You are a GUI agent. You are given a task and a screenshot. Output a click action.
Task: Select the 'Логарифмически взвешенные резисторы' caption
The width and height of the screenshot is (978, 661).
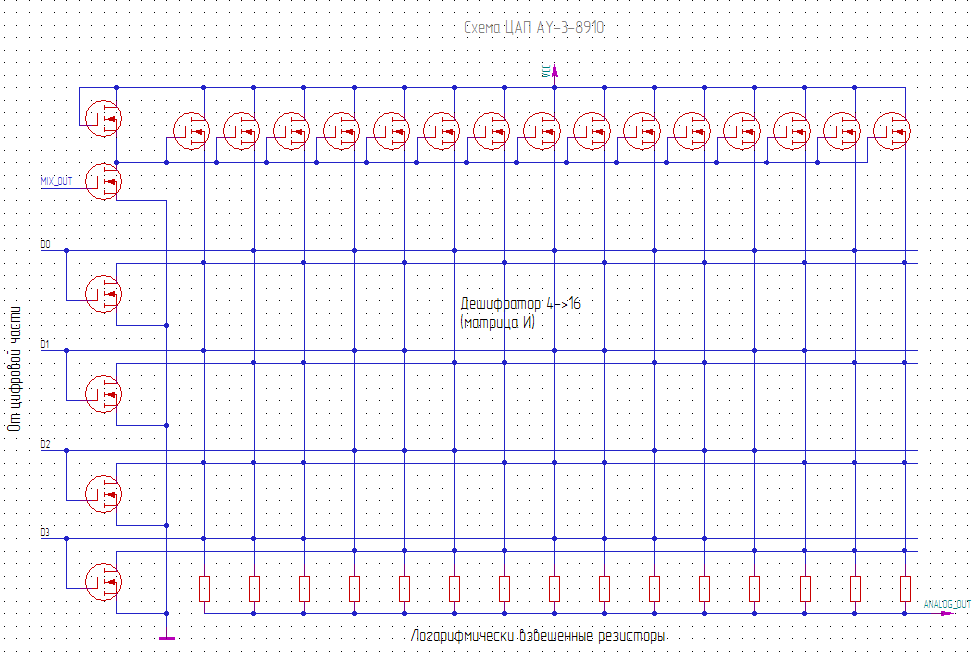(x=538, y=636)
